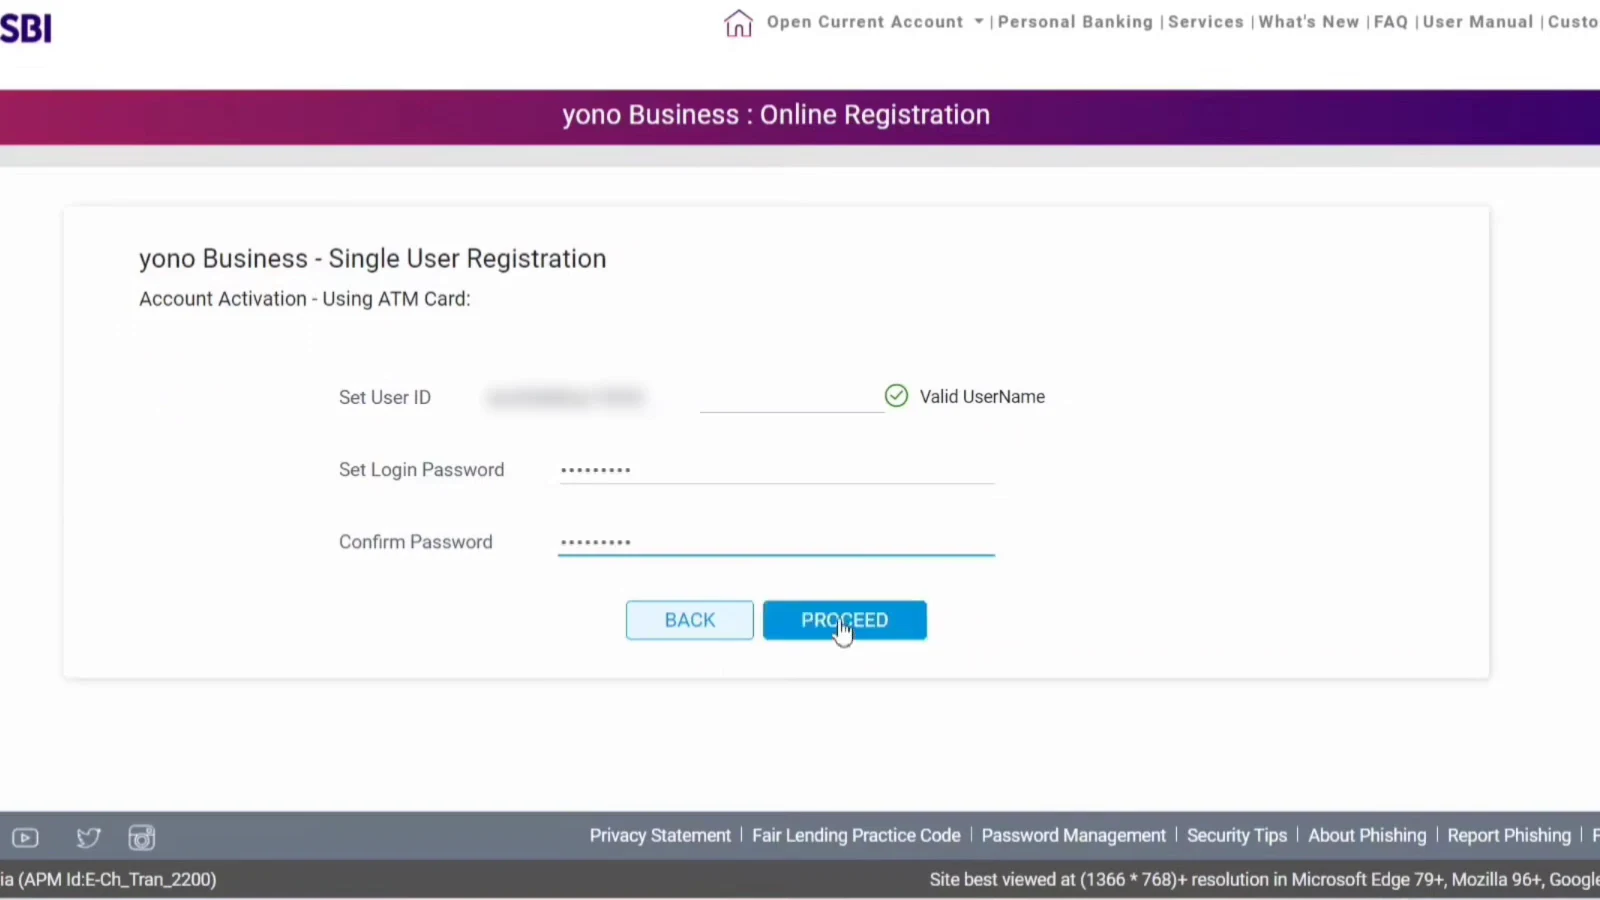Click Account Activation - Using ATM Card text
1600x900 pixels.
[304, 299]
